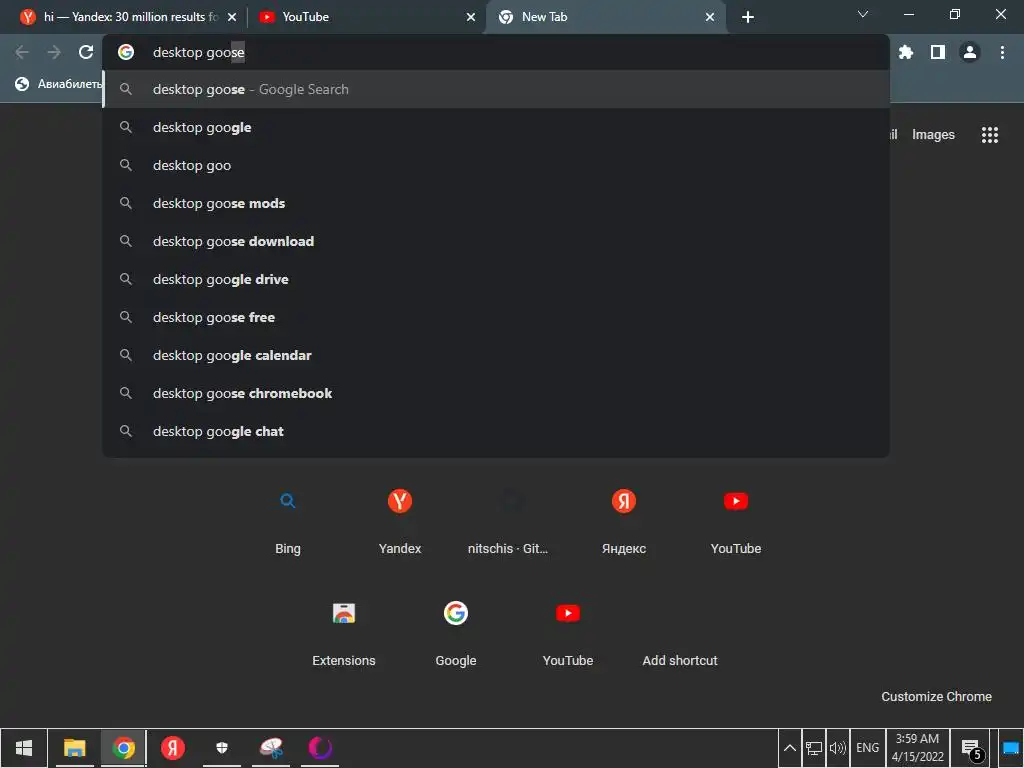
Task: Open the Яндекс shortcut tile
Action: pos(624,521)
